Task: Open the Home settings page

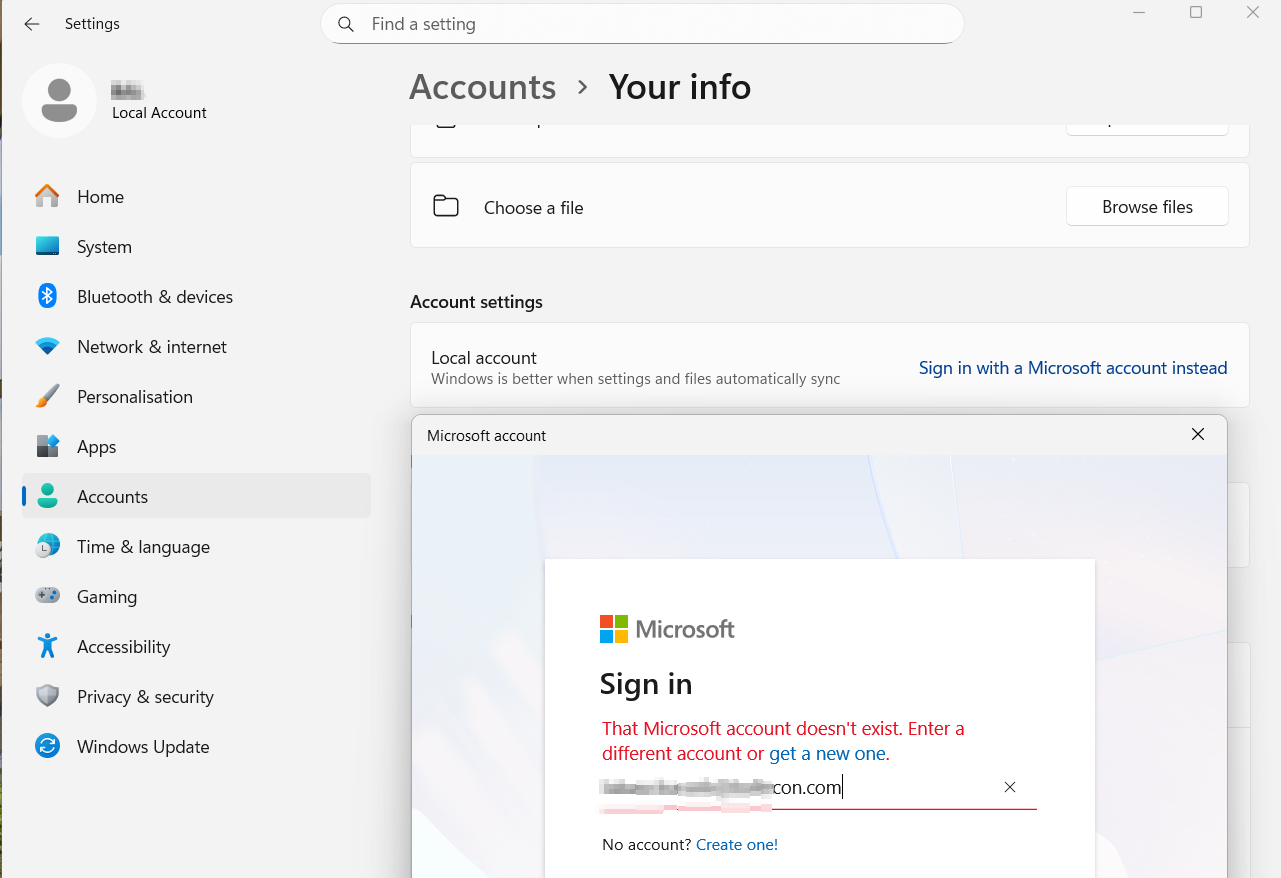Action: [196, 197]
